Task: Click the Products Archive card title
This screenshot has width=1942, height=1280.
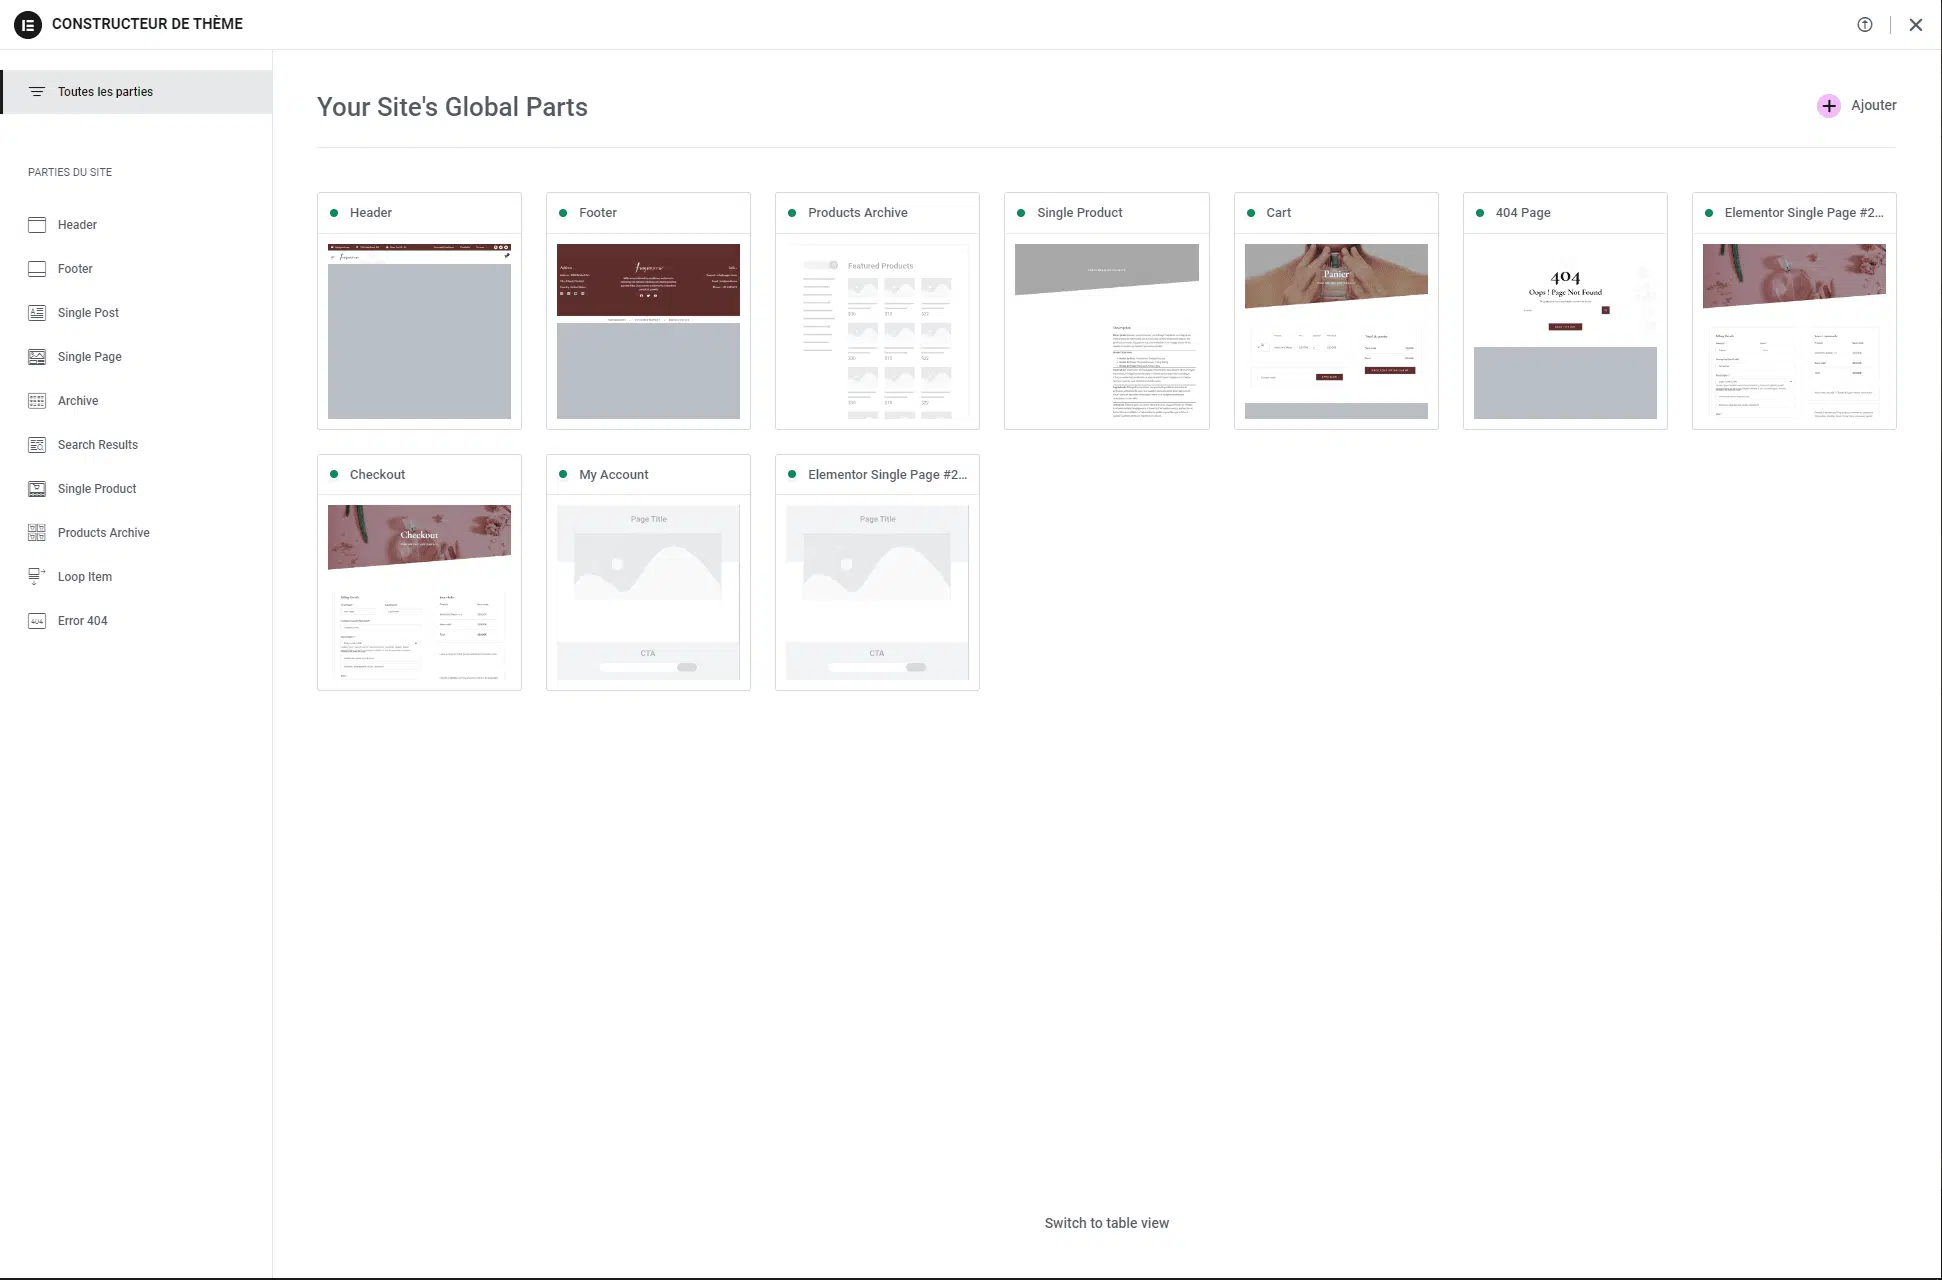Action: (858, 213)
